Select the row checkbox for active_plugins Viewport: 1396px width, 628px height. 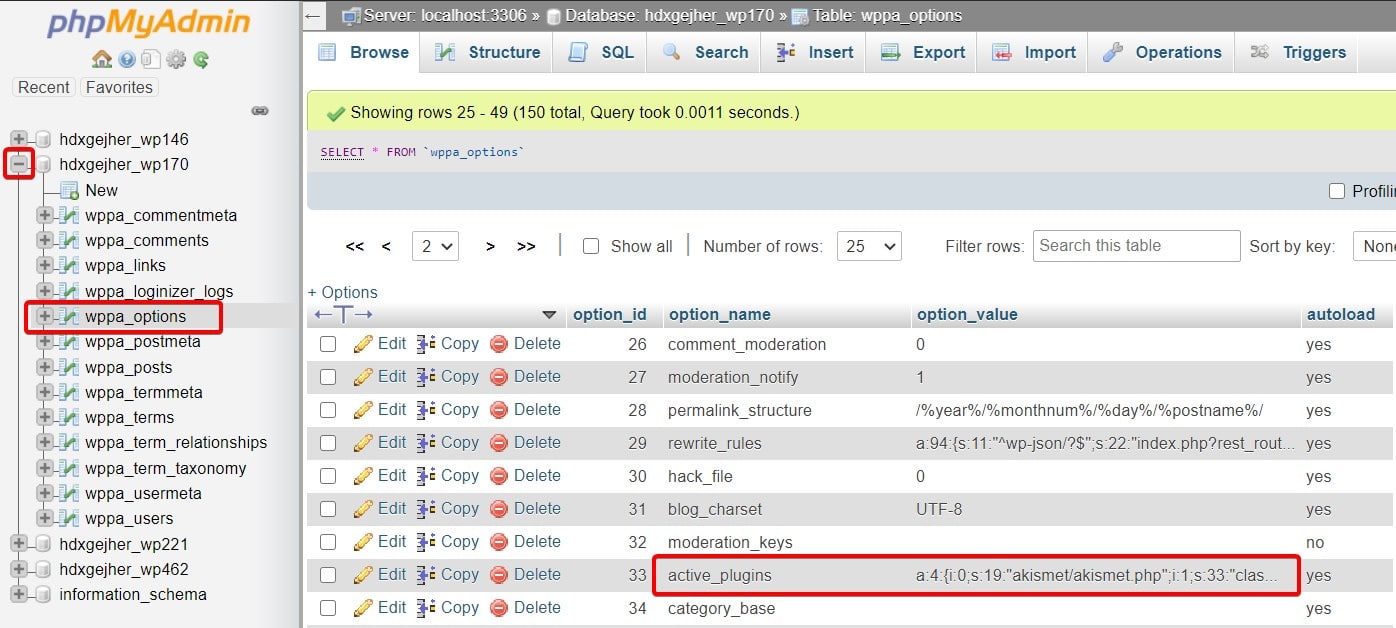(328, 574)
